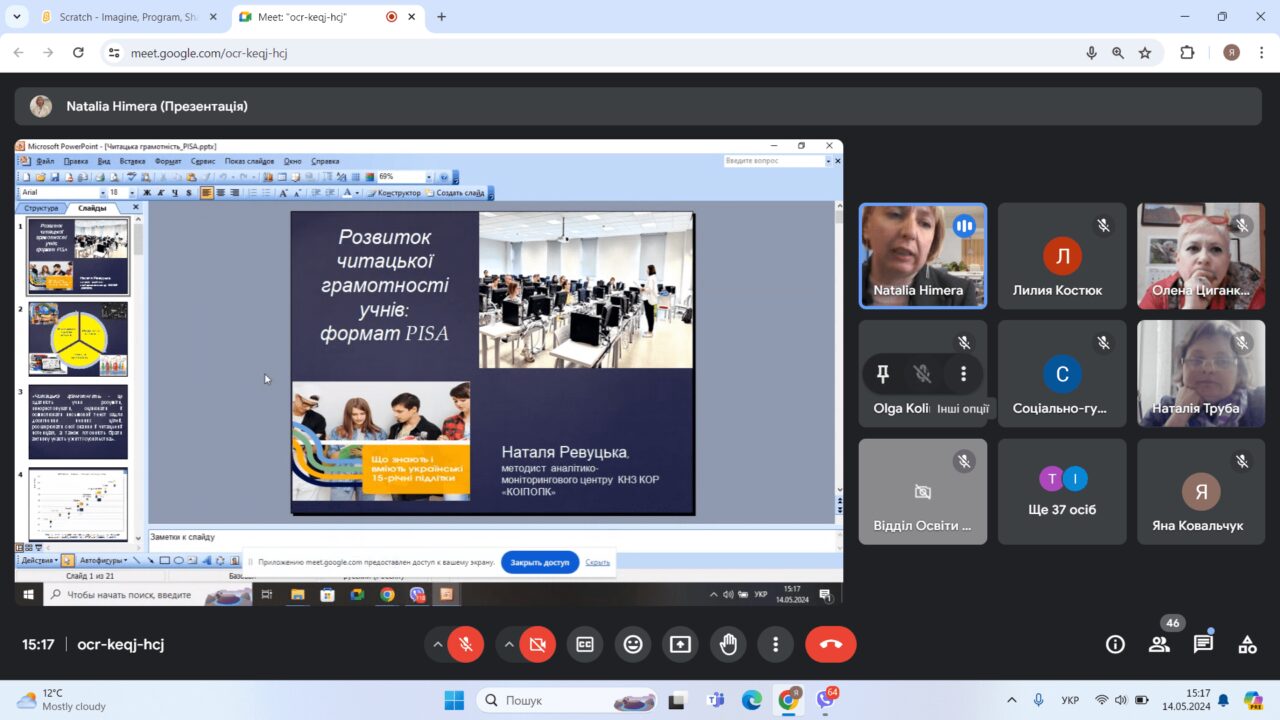Image resolution: width=1280 pixels, height=720 pixels.
Task: Send an emoji reaction
Action: (x=632, y=645)
